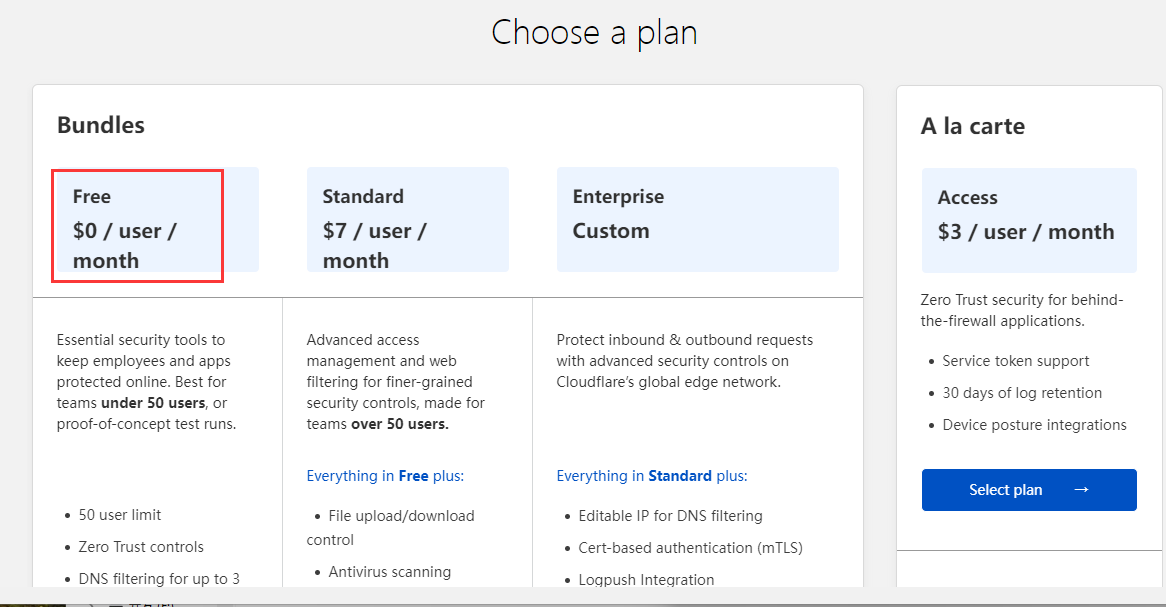Click the "Logpush Integration" feature item
The image size is (1166, 607).
click(646, 580)
